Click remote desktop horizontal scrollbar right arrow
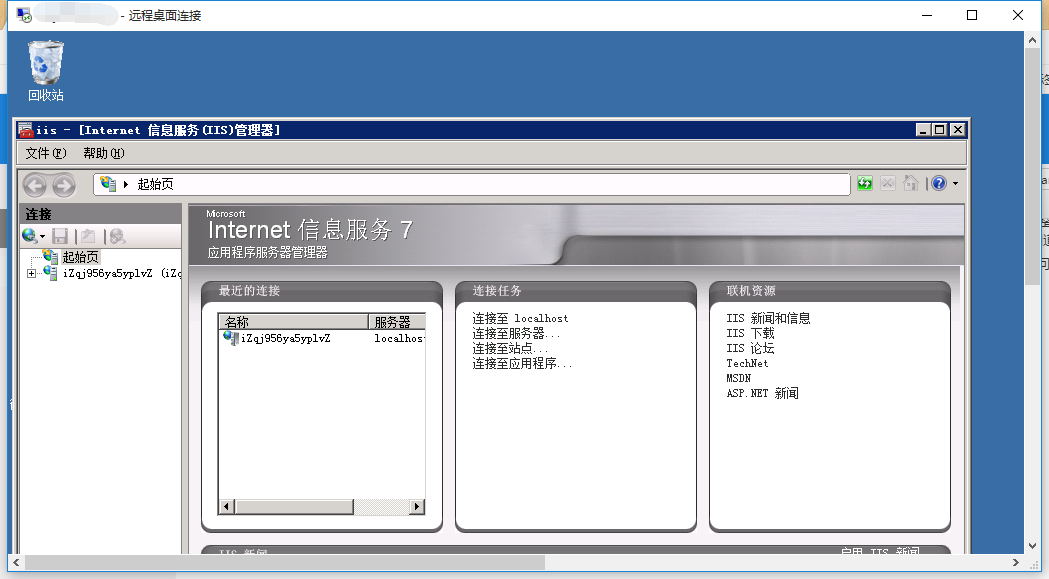 [x=1016, y=563]
